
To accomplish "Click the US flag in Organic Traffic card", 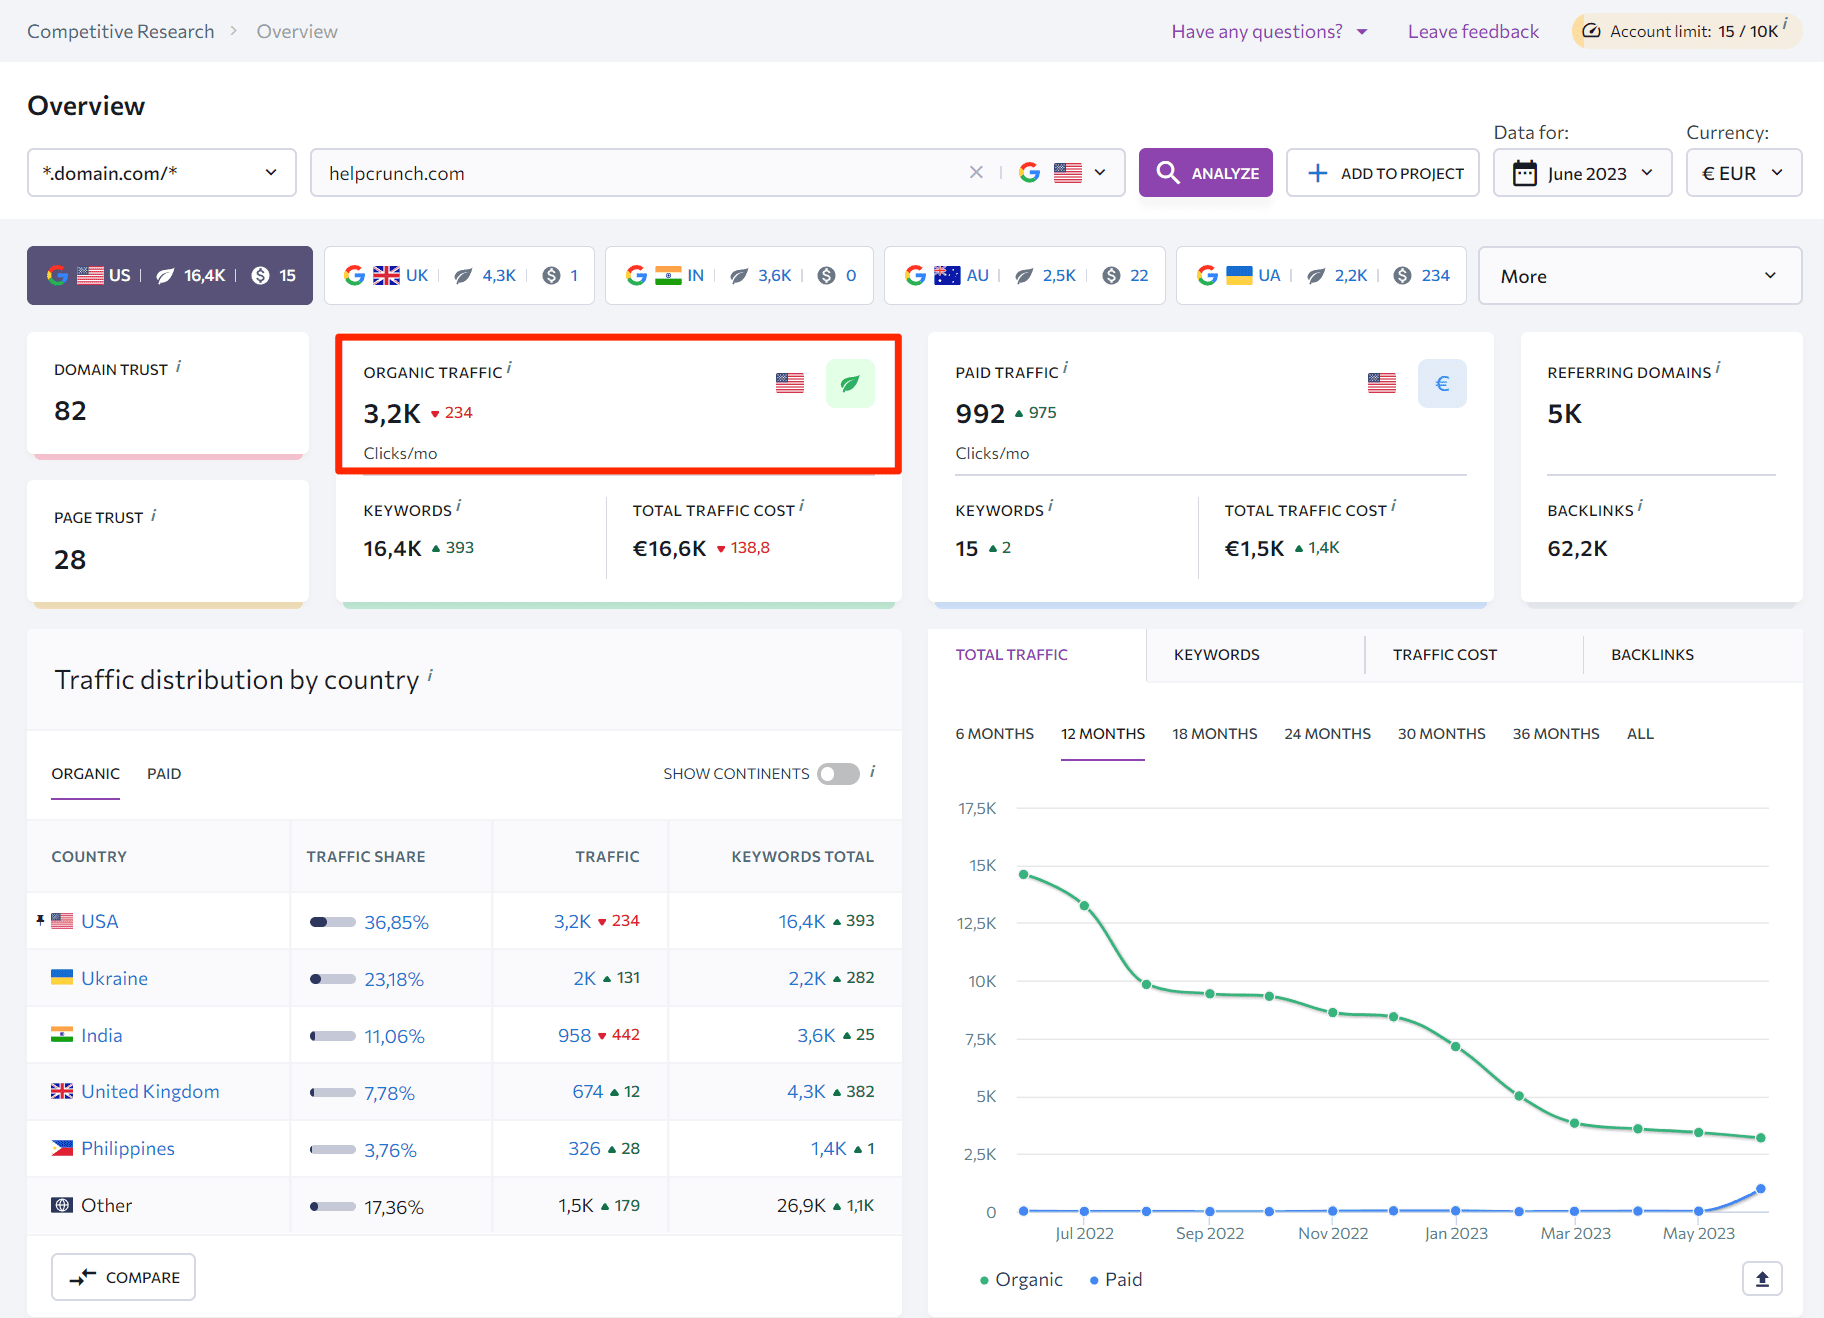I will point(790,383).
